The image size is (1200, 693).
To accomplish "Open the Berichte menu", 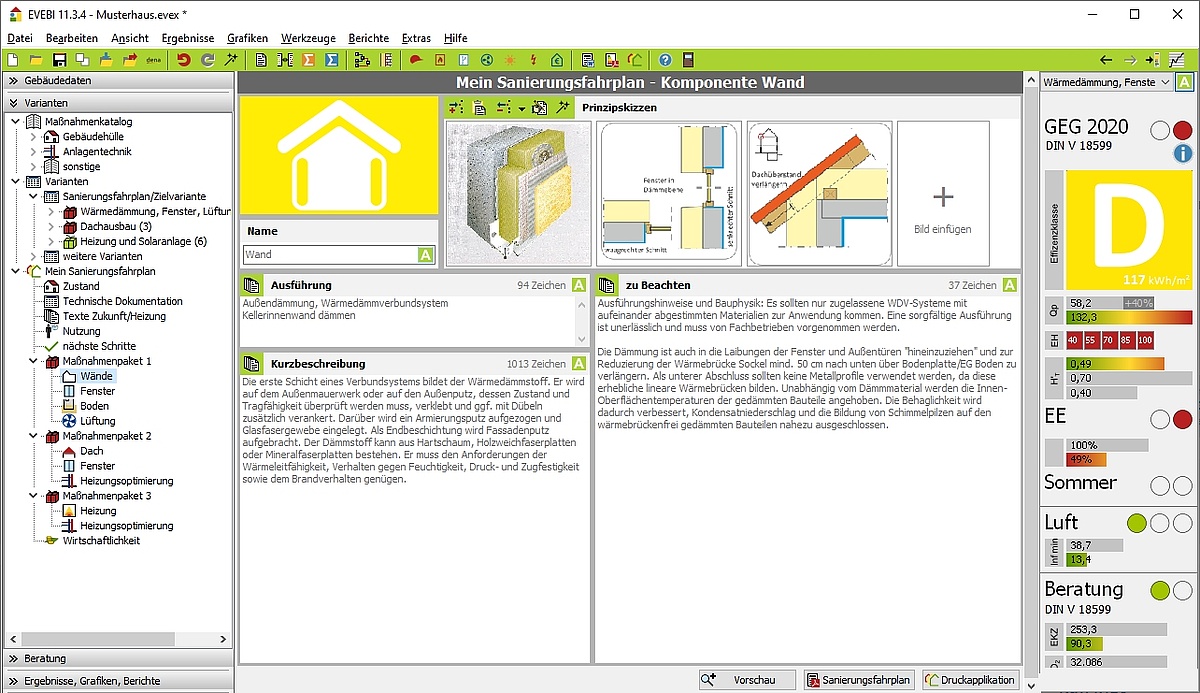I will pos(369,38).
